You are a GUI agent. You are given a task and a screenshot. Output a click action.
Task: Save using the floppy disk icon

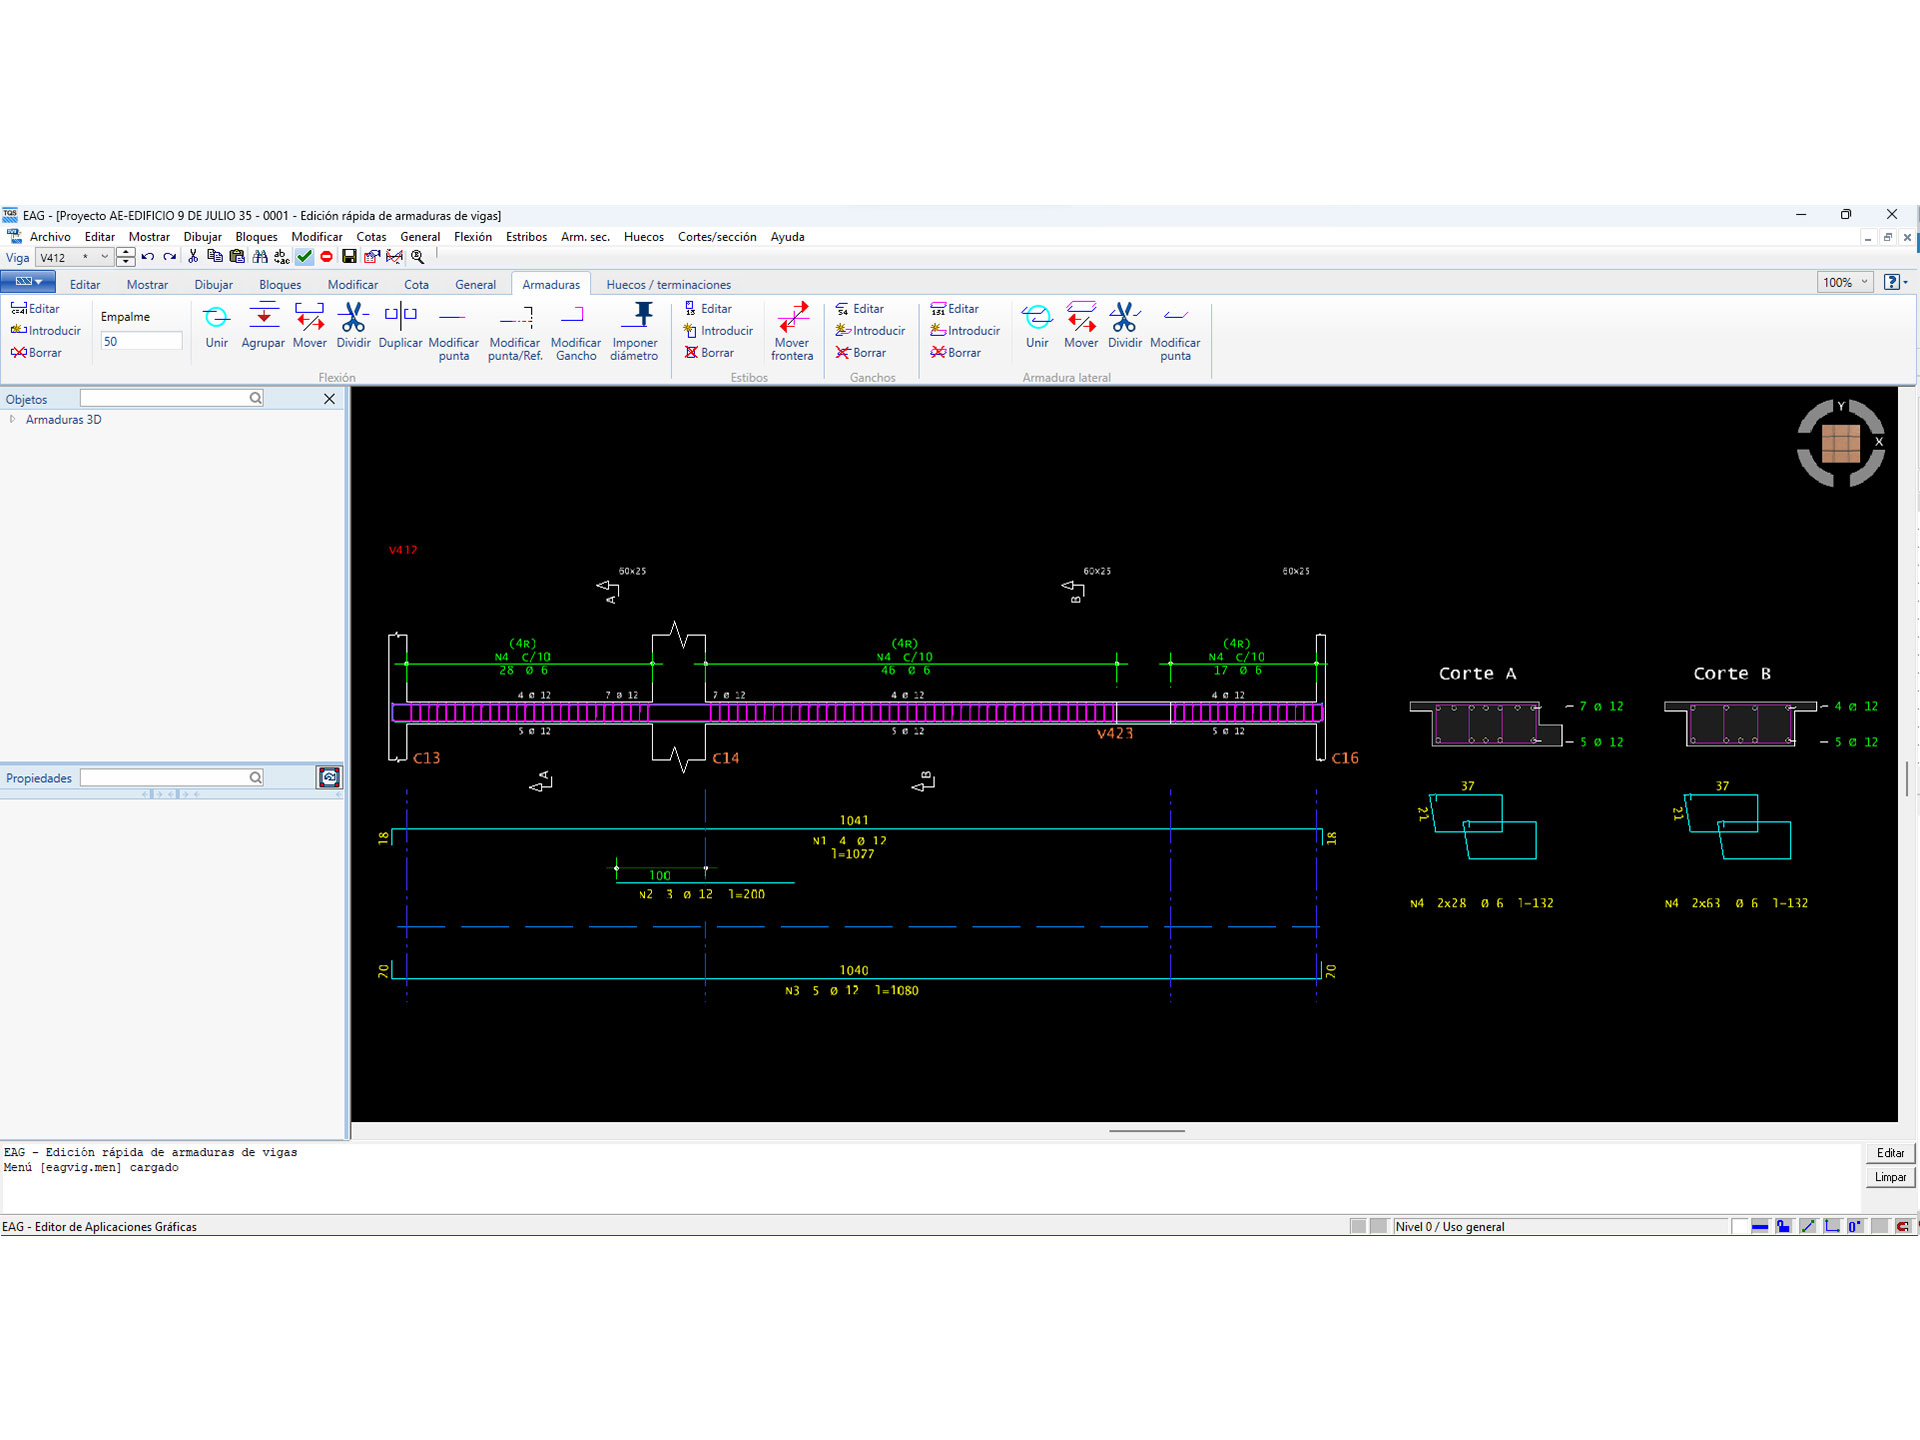349,257
